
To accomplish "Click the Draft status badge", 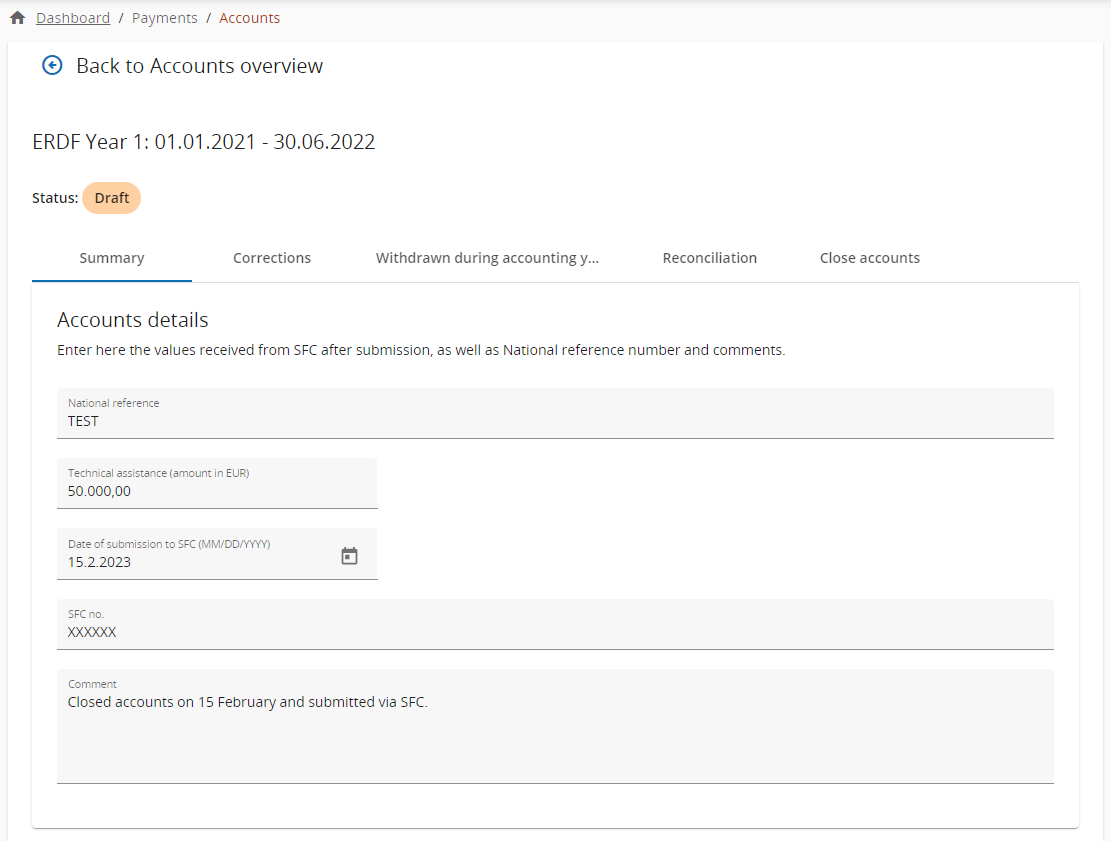I will [111, 198].
